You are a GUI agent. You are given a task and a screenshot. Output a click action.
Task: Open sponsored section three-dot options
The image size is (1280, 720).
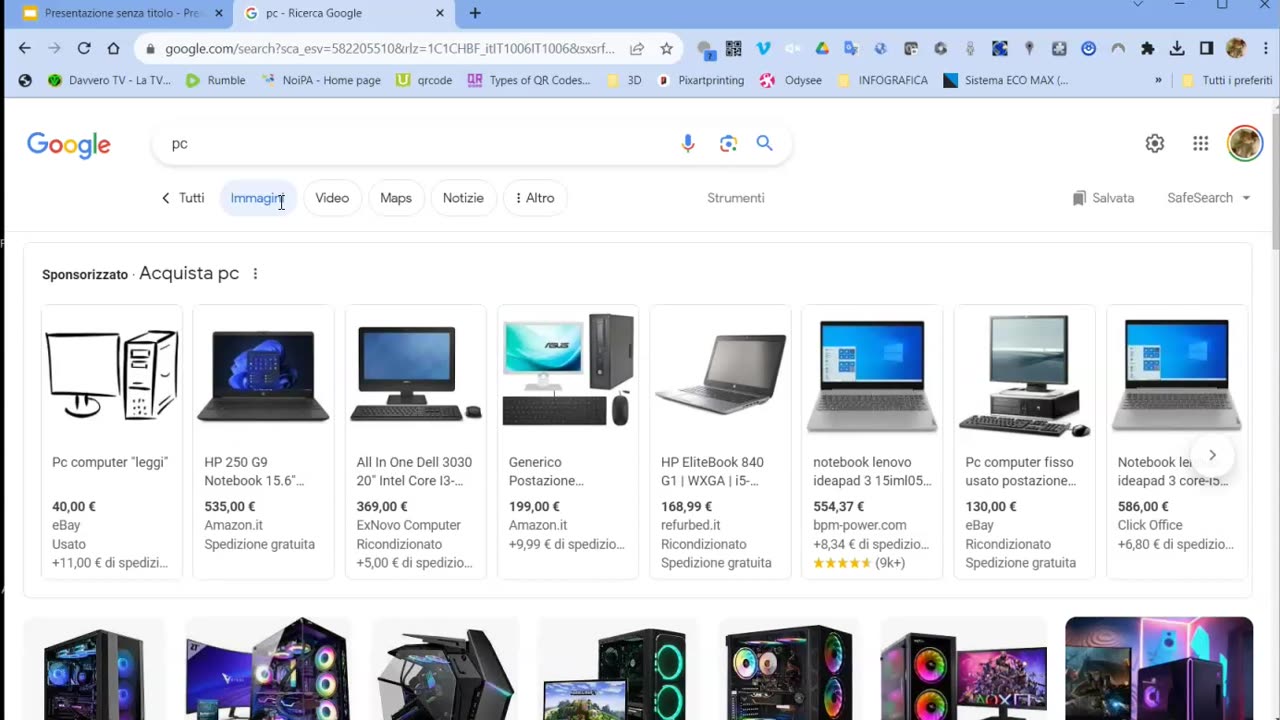click(255, 273)
